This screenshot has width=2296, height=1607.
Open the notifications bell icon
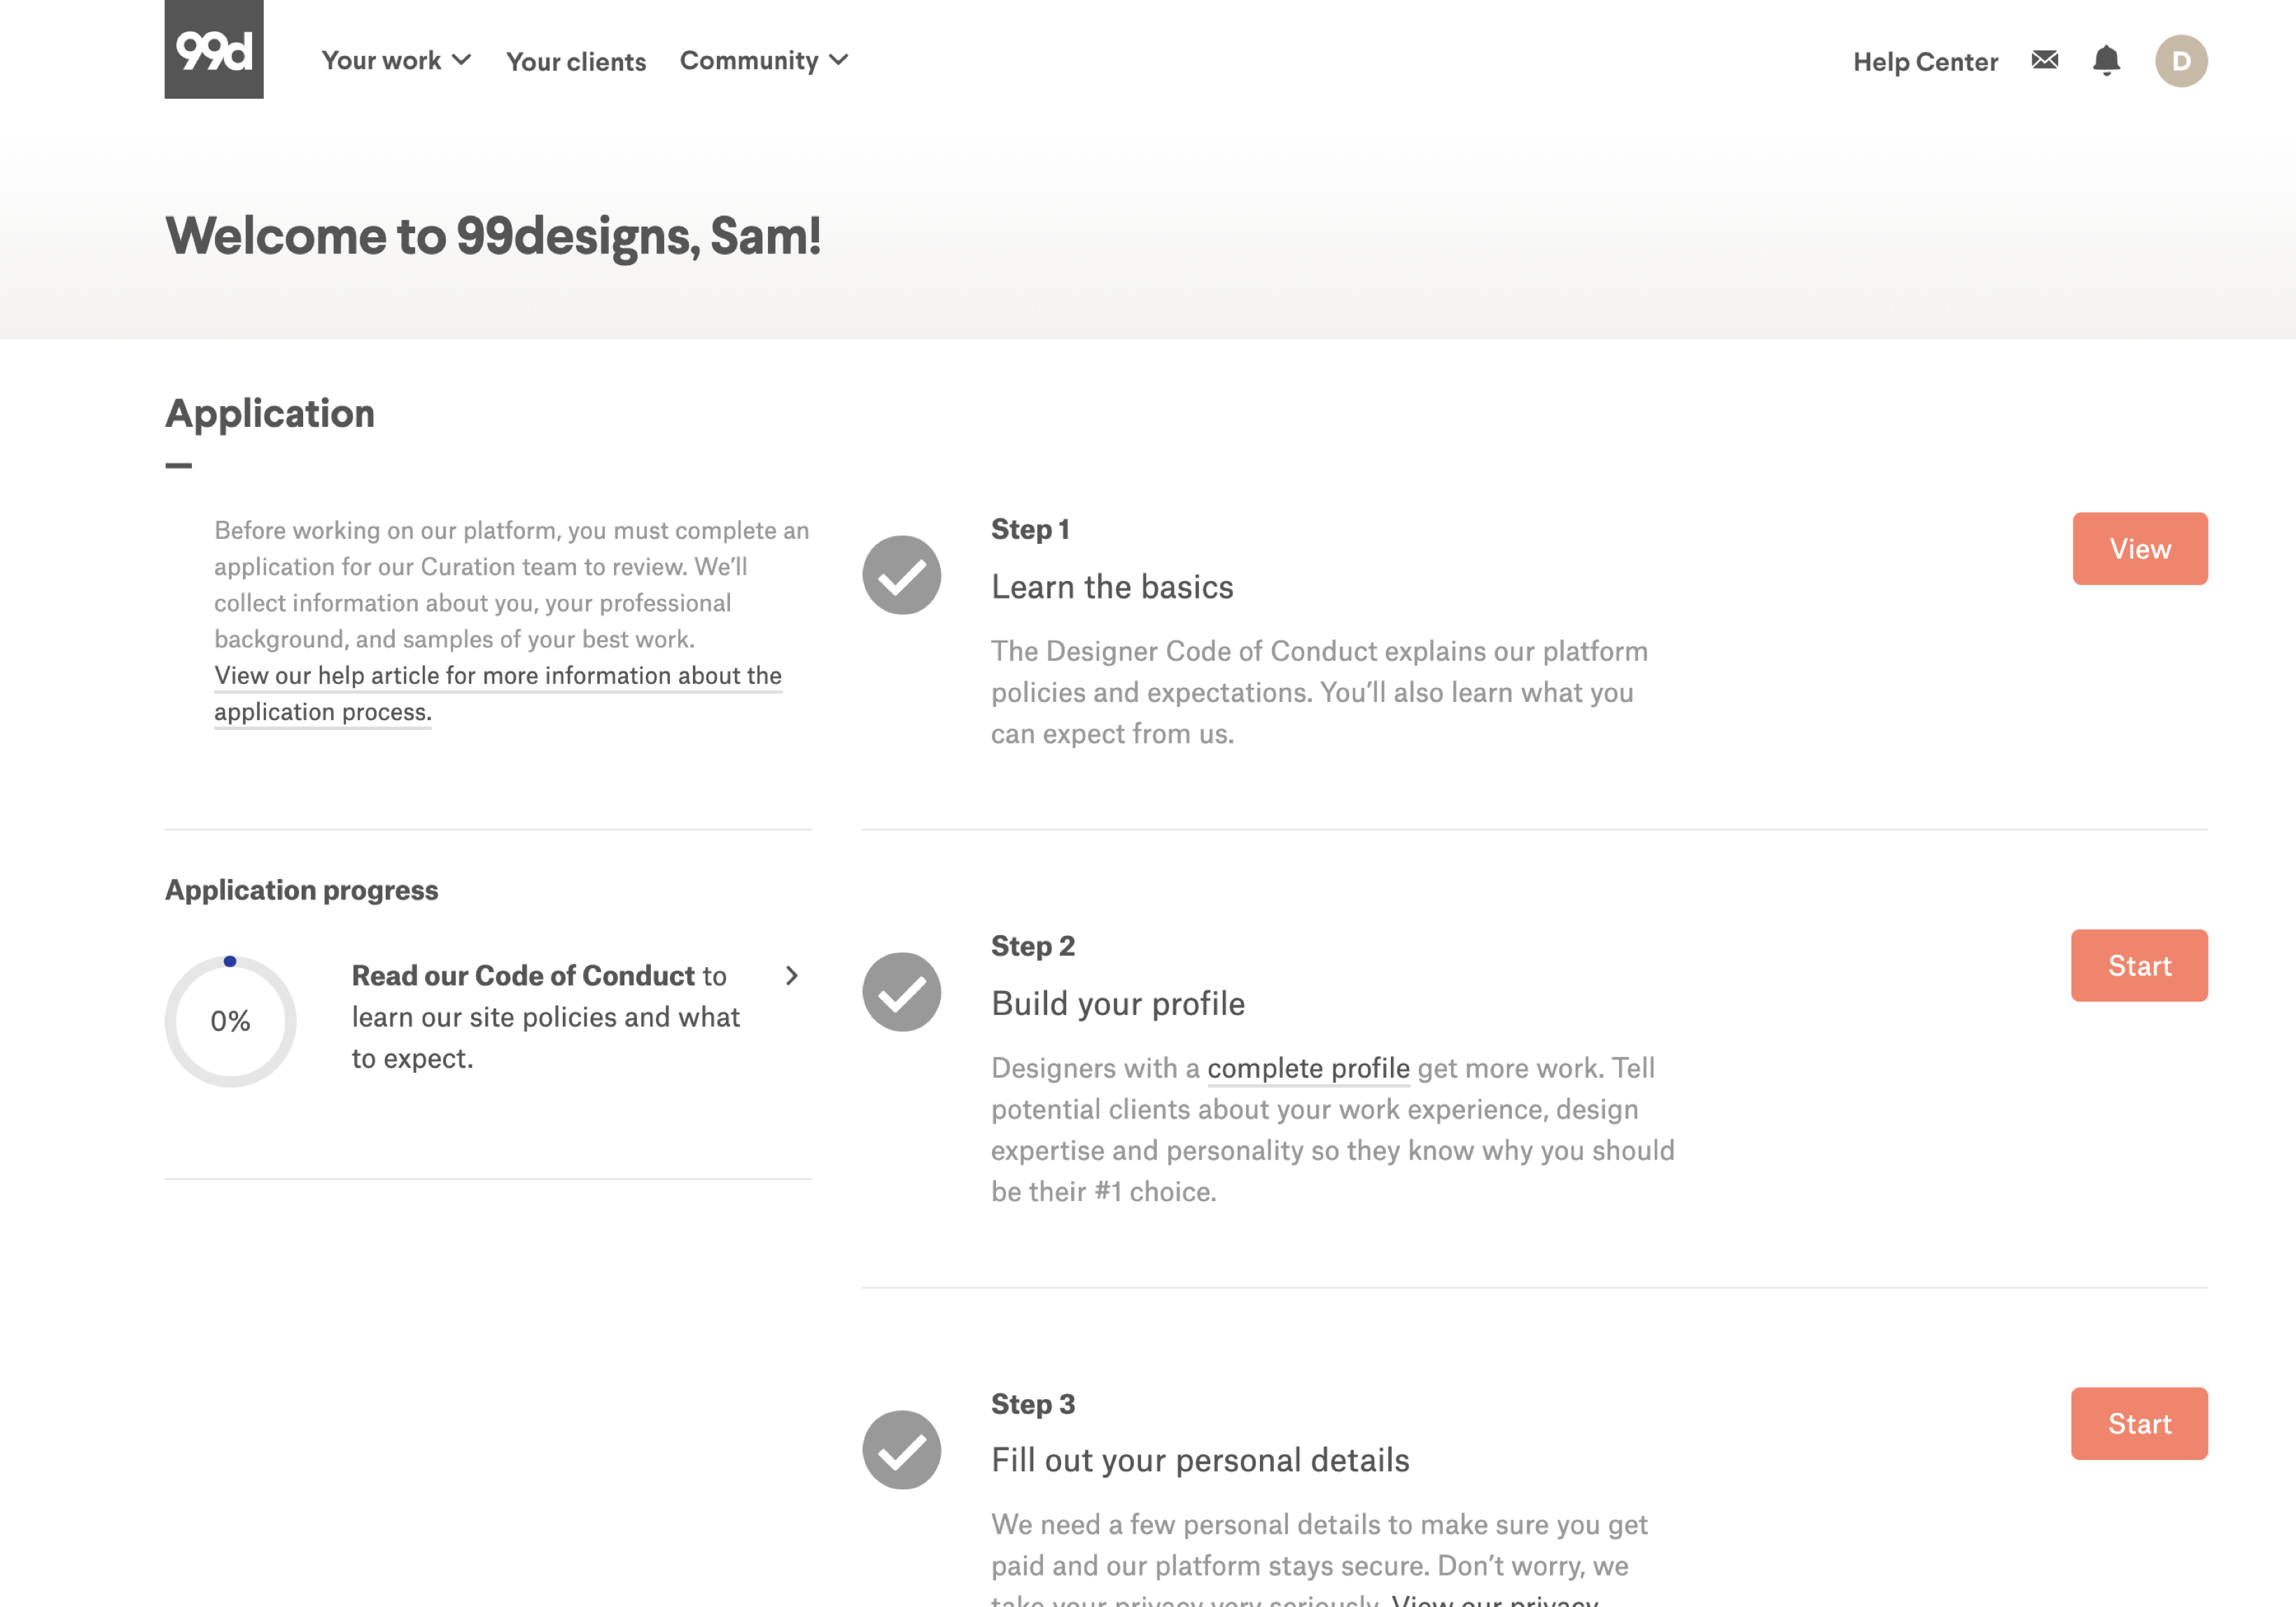click(2106, 60)
